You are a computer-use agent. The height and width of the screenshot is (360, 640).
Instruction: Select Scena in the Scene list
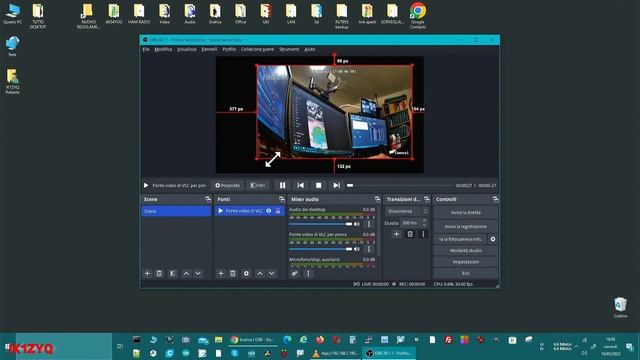(176, 211)
